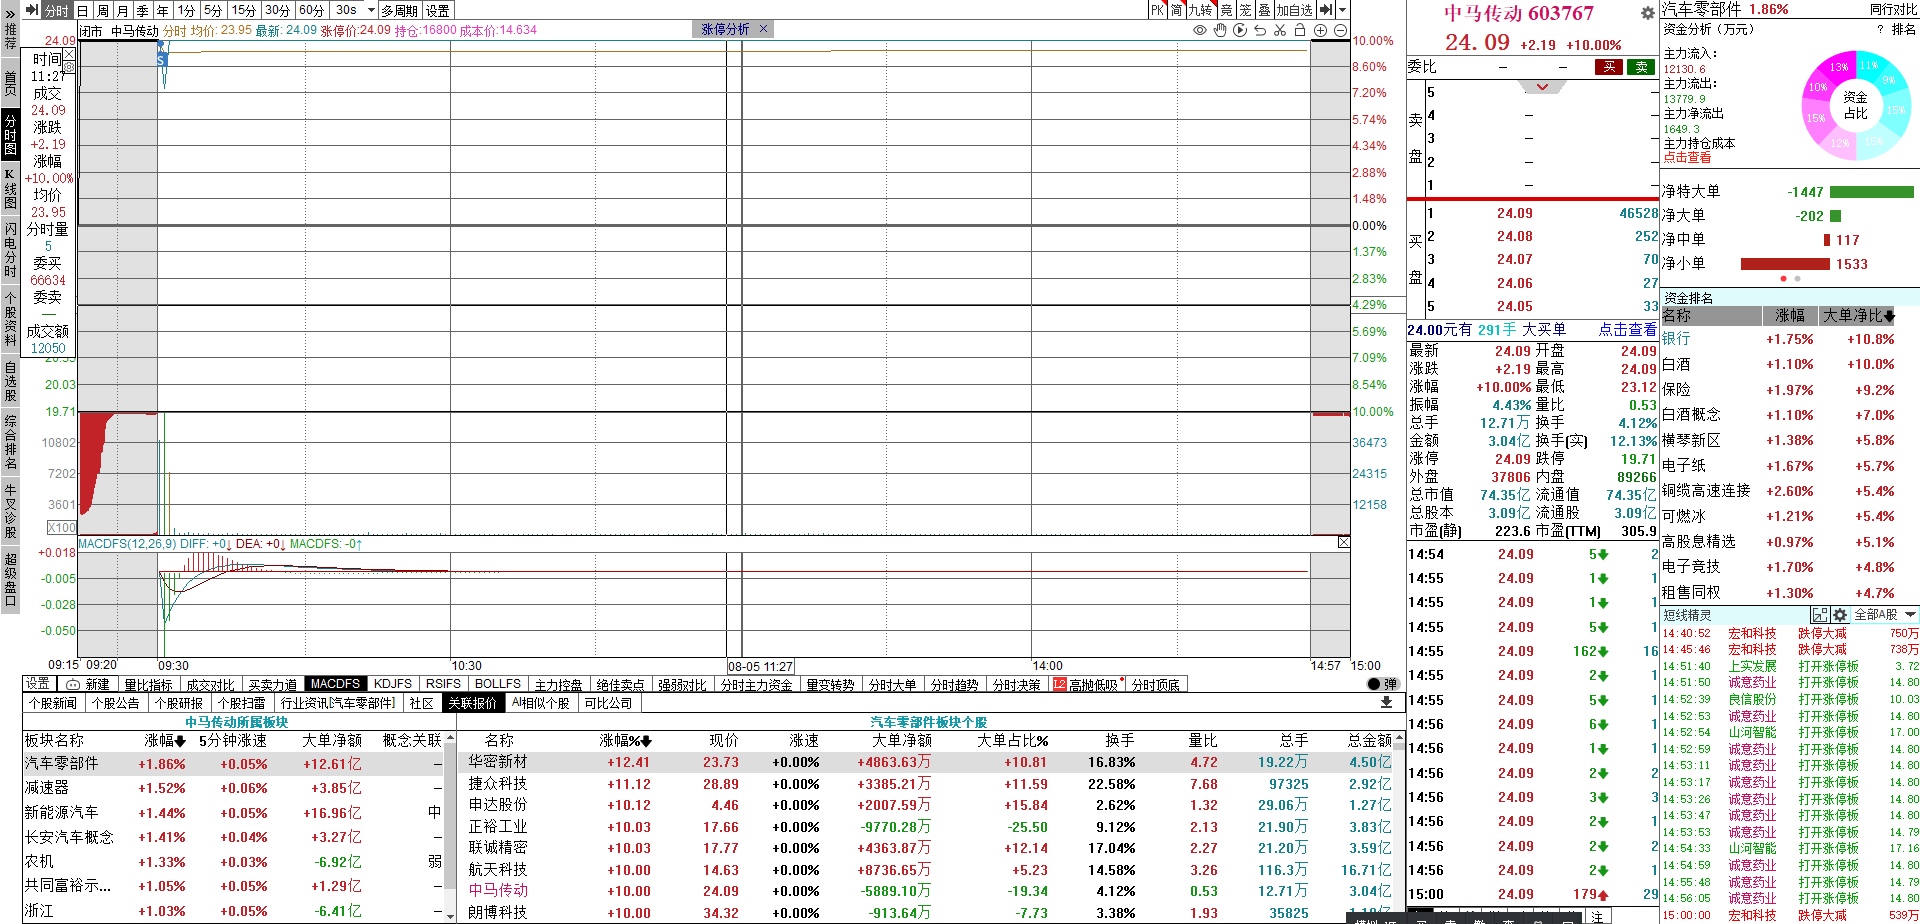Select the KDJFS indicator tab
Viewport: 1920px width, 924px height.
coord(393,684)
